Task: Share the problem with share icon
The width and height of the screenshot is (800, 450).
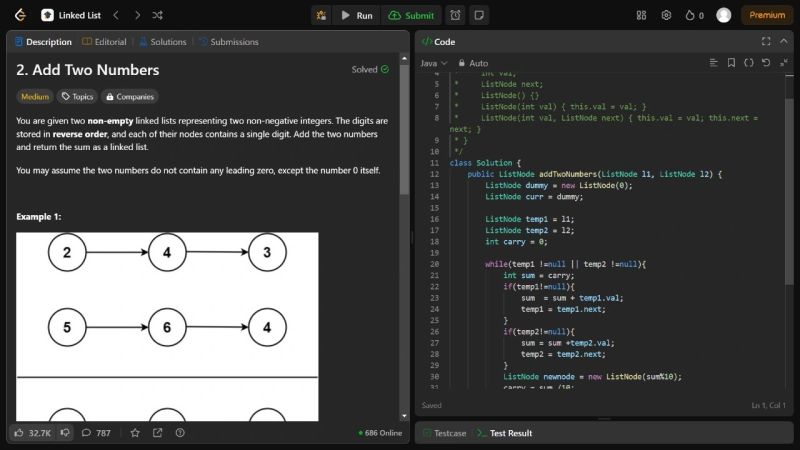Action: click(x=158, y=433)
